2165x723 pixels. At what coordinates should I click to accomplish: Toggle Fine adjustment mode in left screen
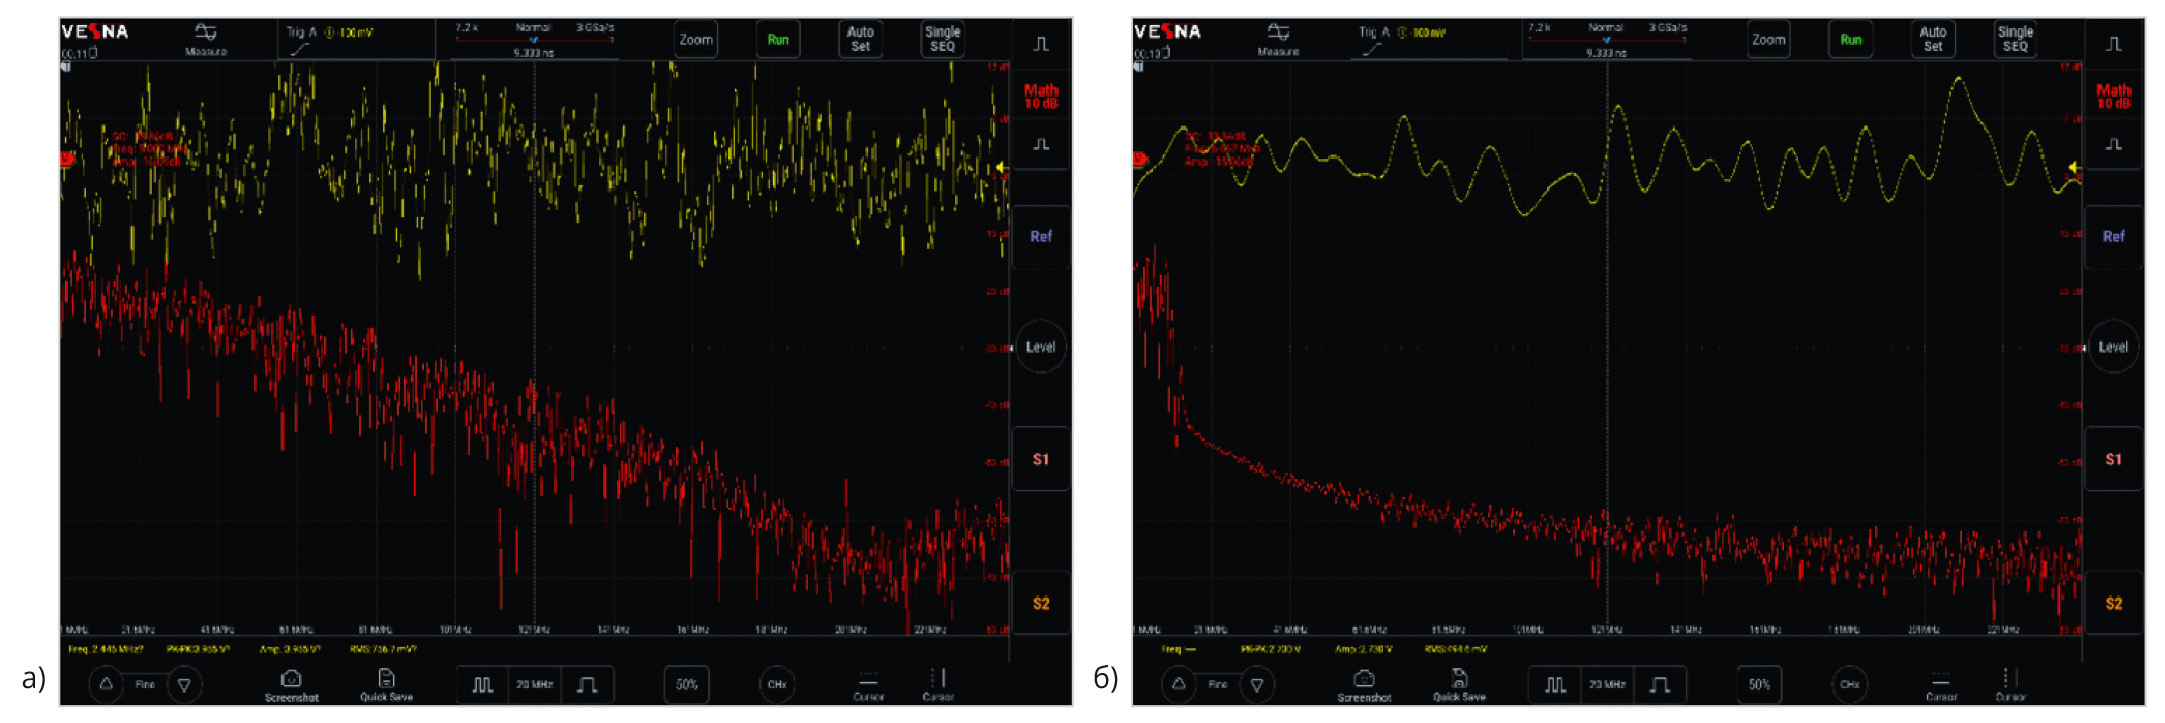145,685
